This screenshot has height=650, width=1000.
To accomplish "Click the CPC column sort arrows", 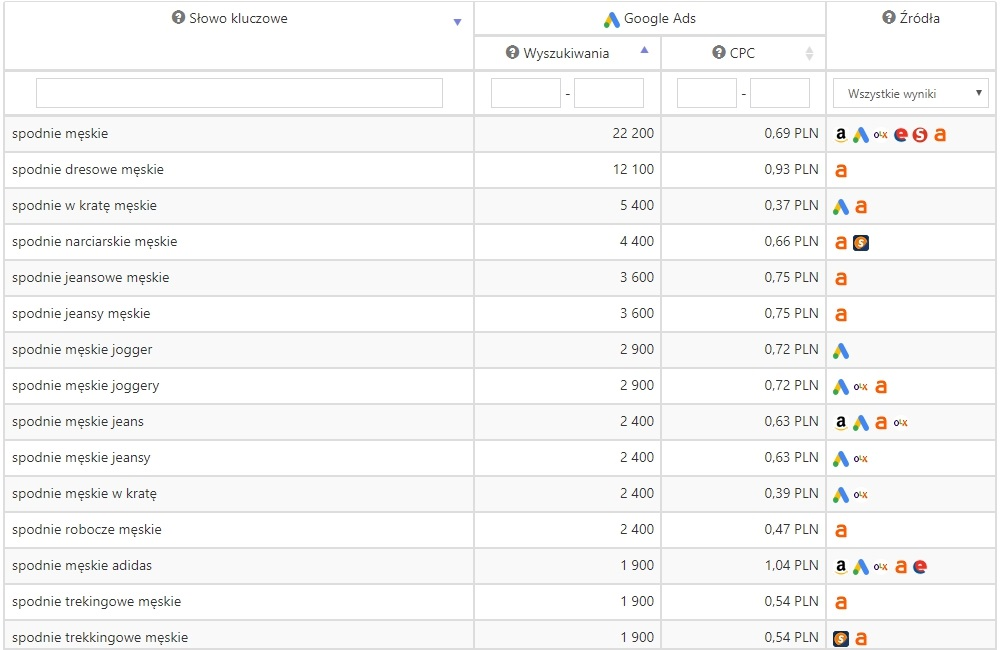I will pyautogui.click(x=809, y=53).
